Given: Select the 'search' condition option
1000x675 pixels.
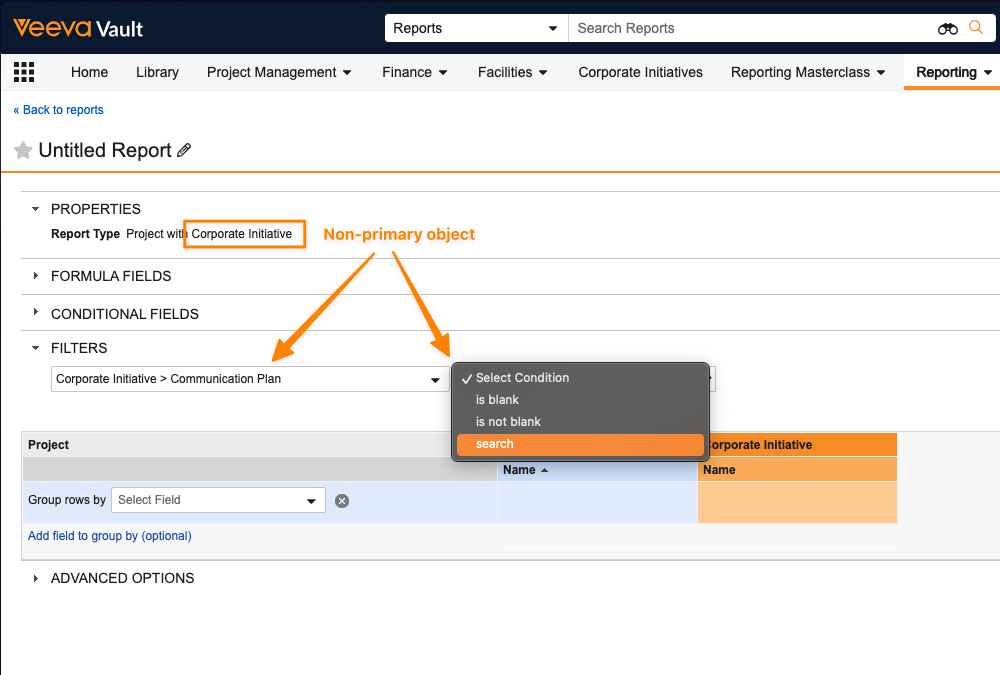Looking at the screenshot, I should point(580,444).
